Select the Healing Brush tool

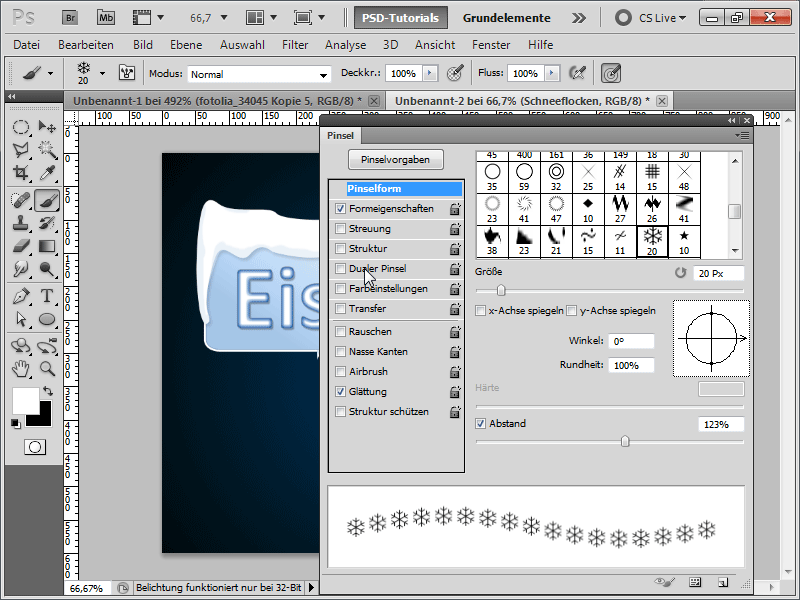point(20,200)
